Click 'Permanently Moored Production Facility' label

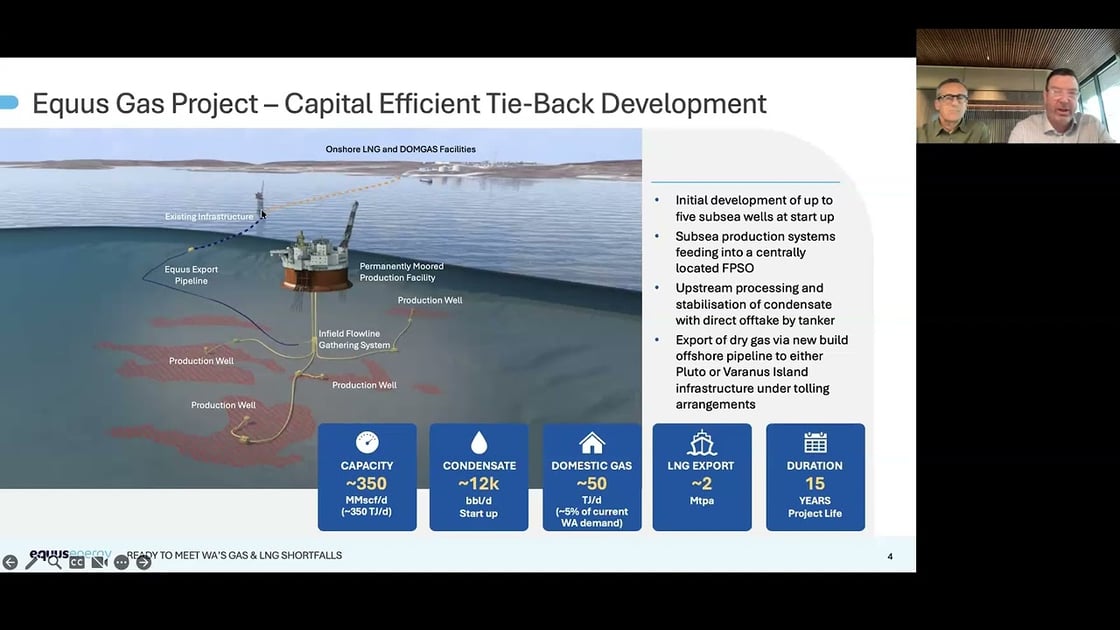click(x=401, y=271)
